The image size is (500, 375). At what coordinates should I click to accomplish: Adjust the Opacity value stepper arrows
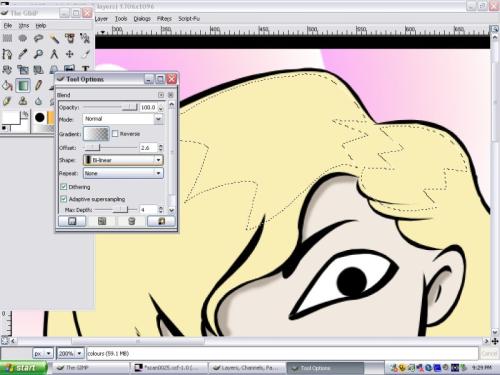click(161, 107)
